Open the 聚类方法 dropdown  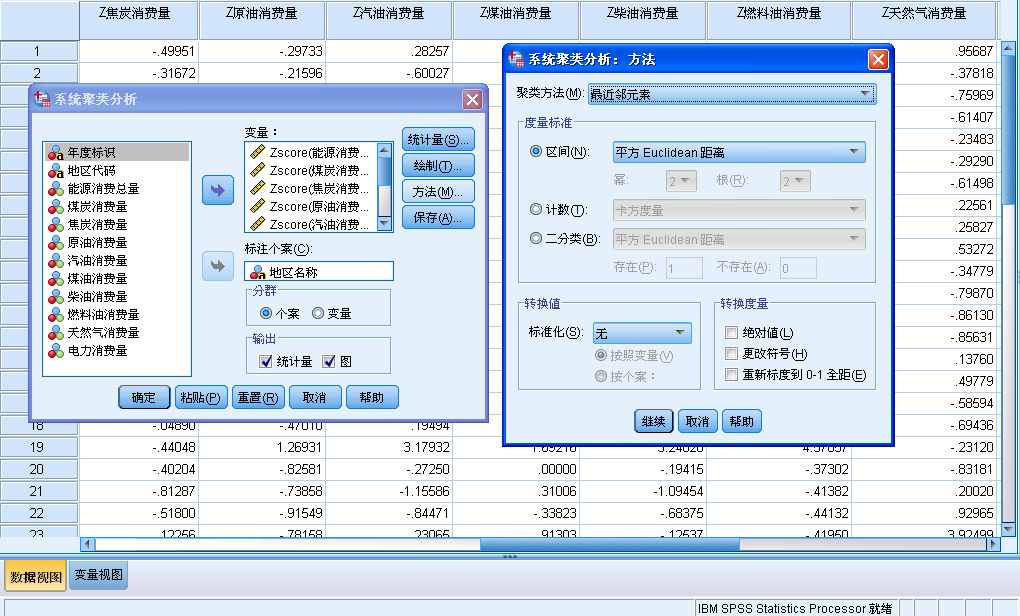[x=732, y=94]
